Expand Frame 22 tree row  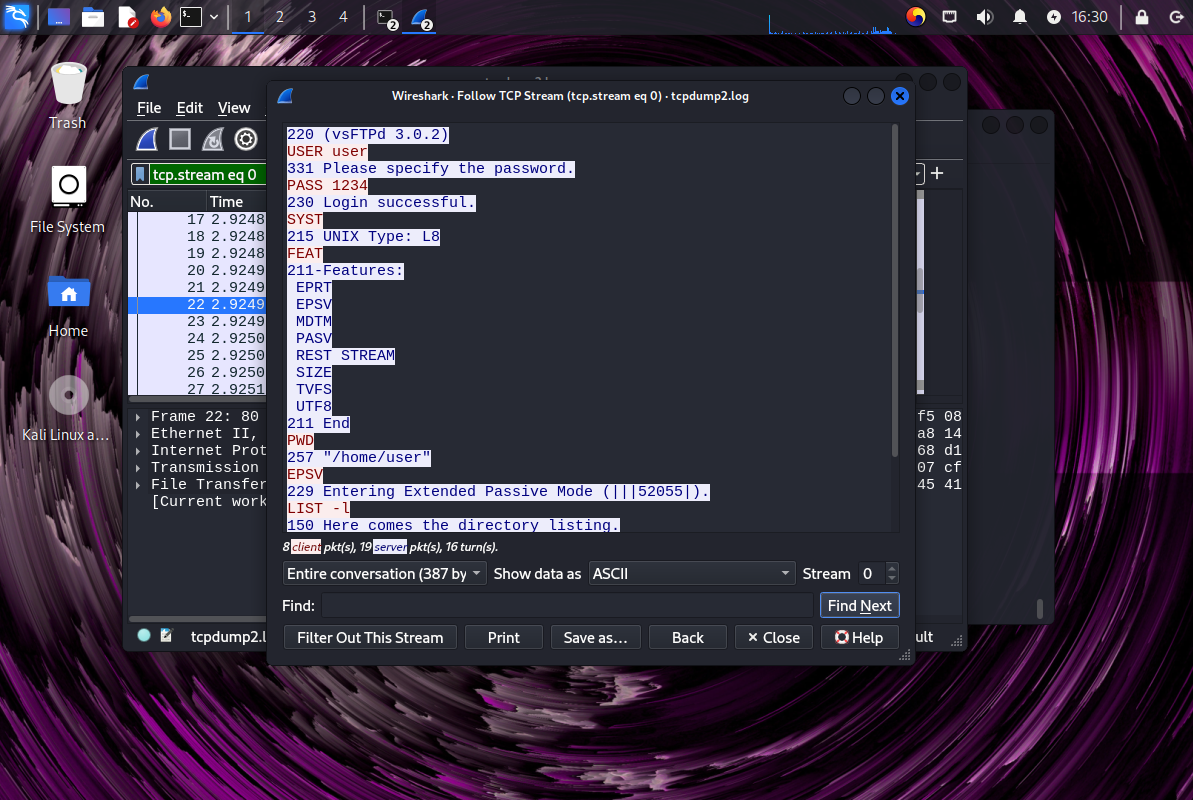[138, 416]
